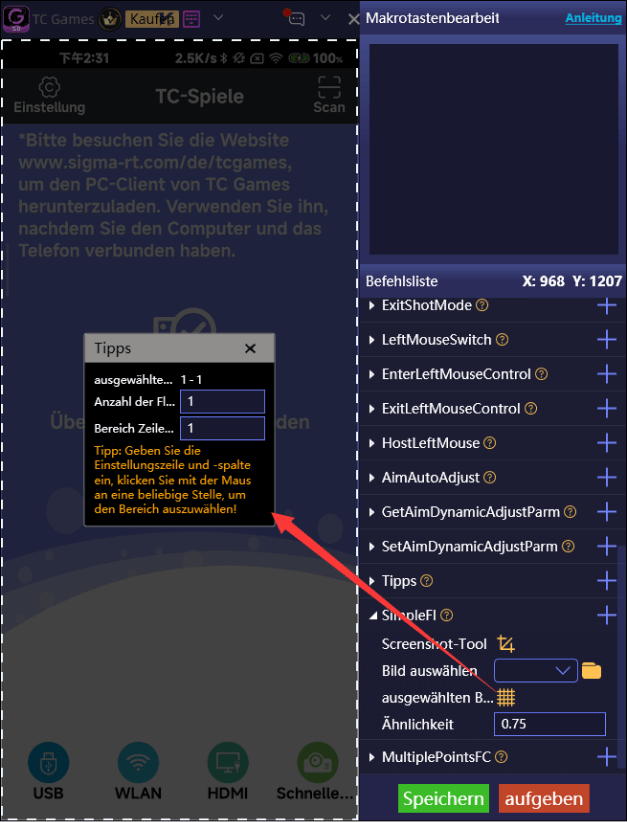
Task: Click the help icon next to Tipps command
Action: pos(427,581)
